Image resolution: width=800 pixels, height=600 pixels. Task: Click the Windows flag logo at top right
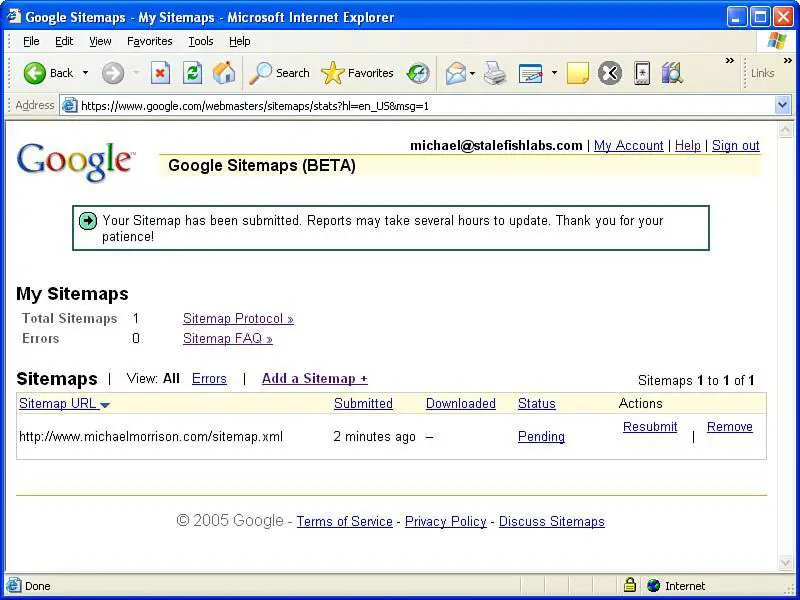click(x=777, y=41)
